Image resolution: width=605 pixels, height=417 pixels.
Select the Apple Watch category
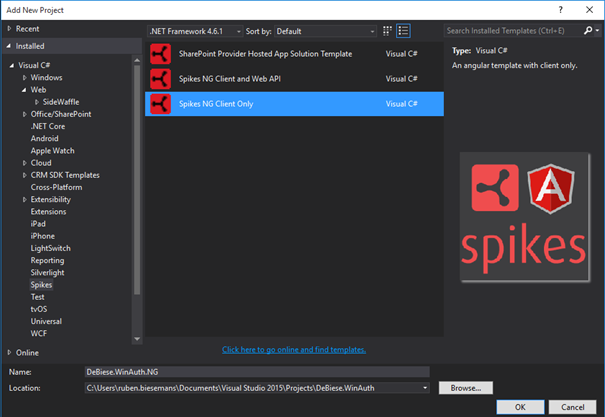[52, 151]
